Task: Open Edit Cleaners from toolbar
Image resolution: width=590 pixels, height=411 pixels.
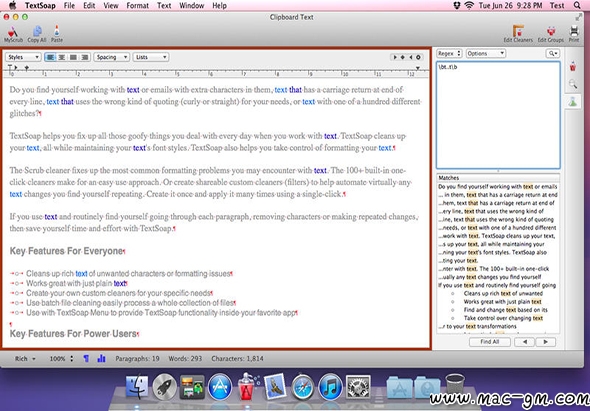Action: (x=518, y=34)
